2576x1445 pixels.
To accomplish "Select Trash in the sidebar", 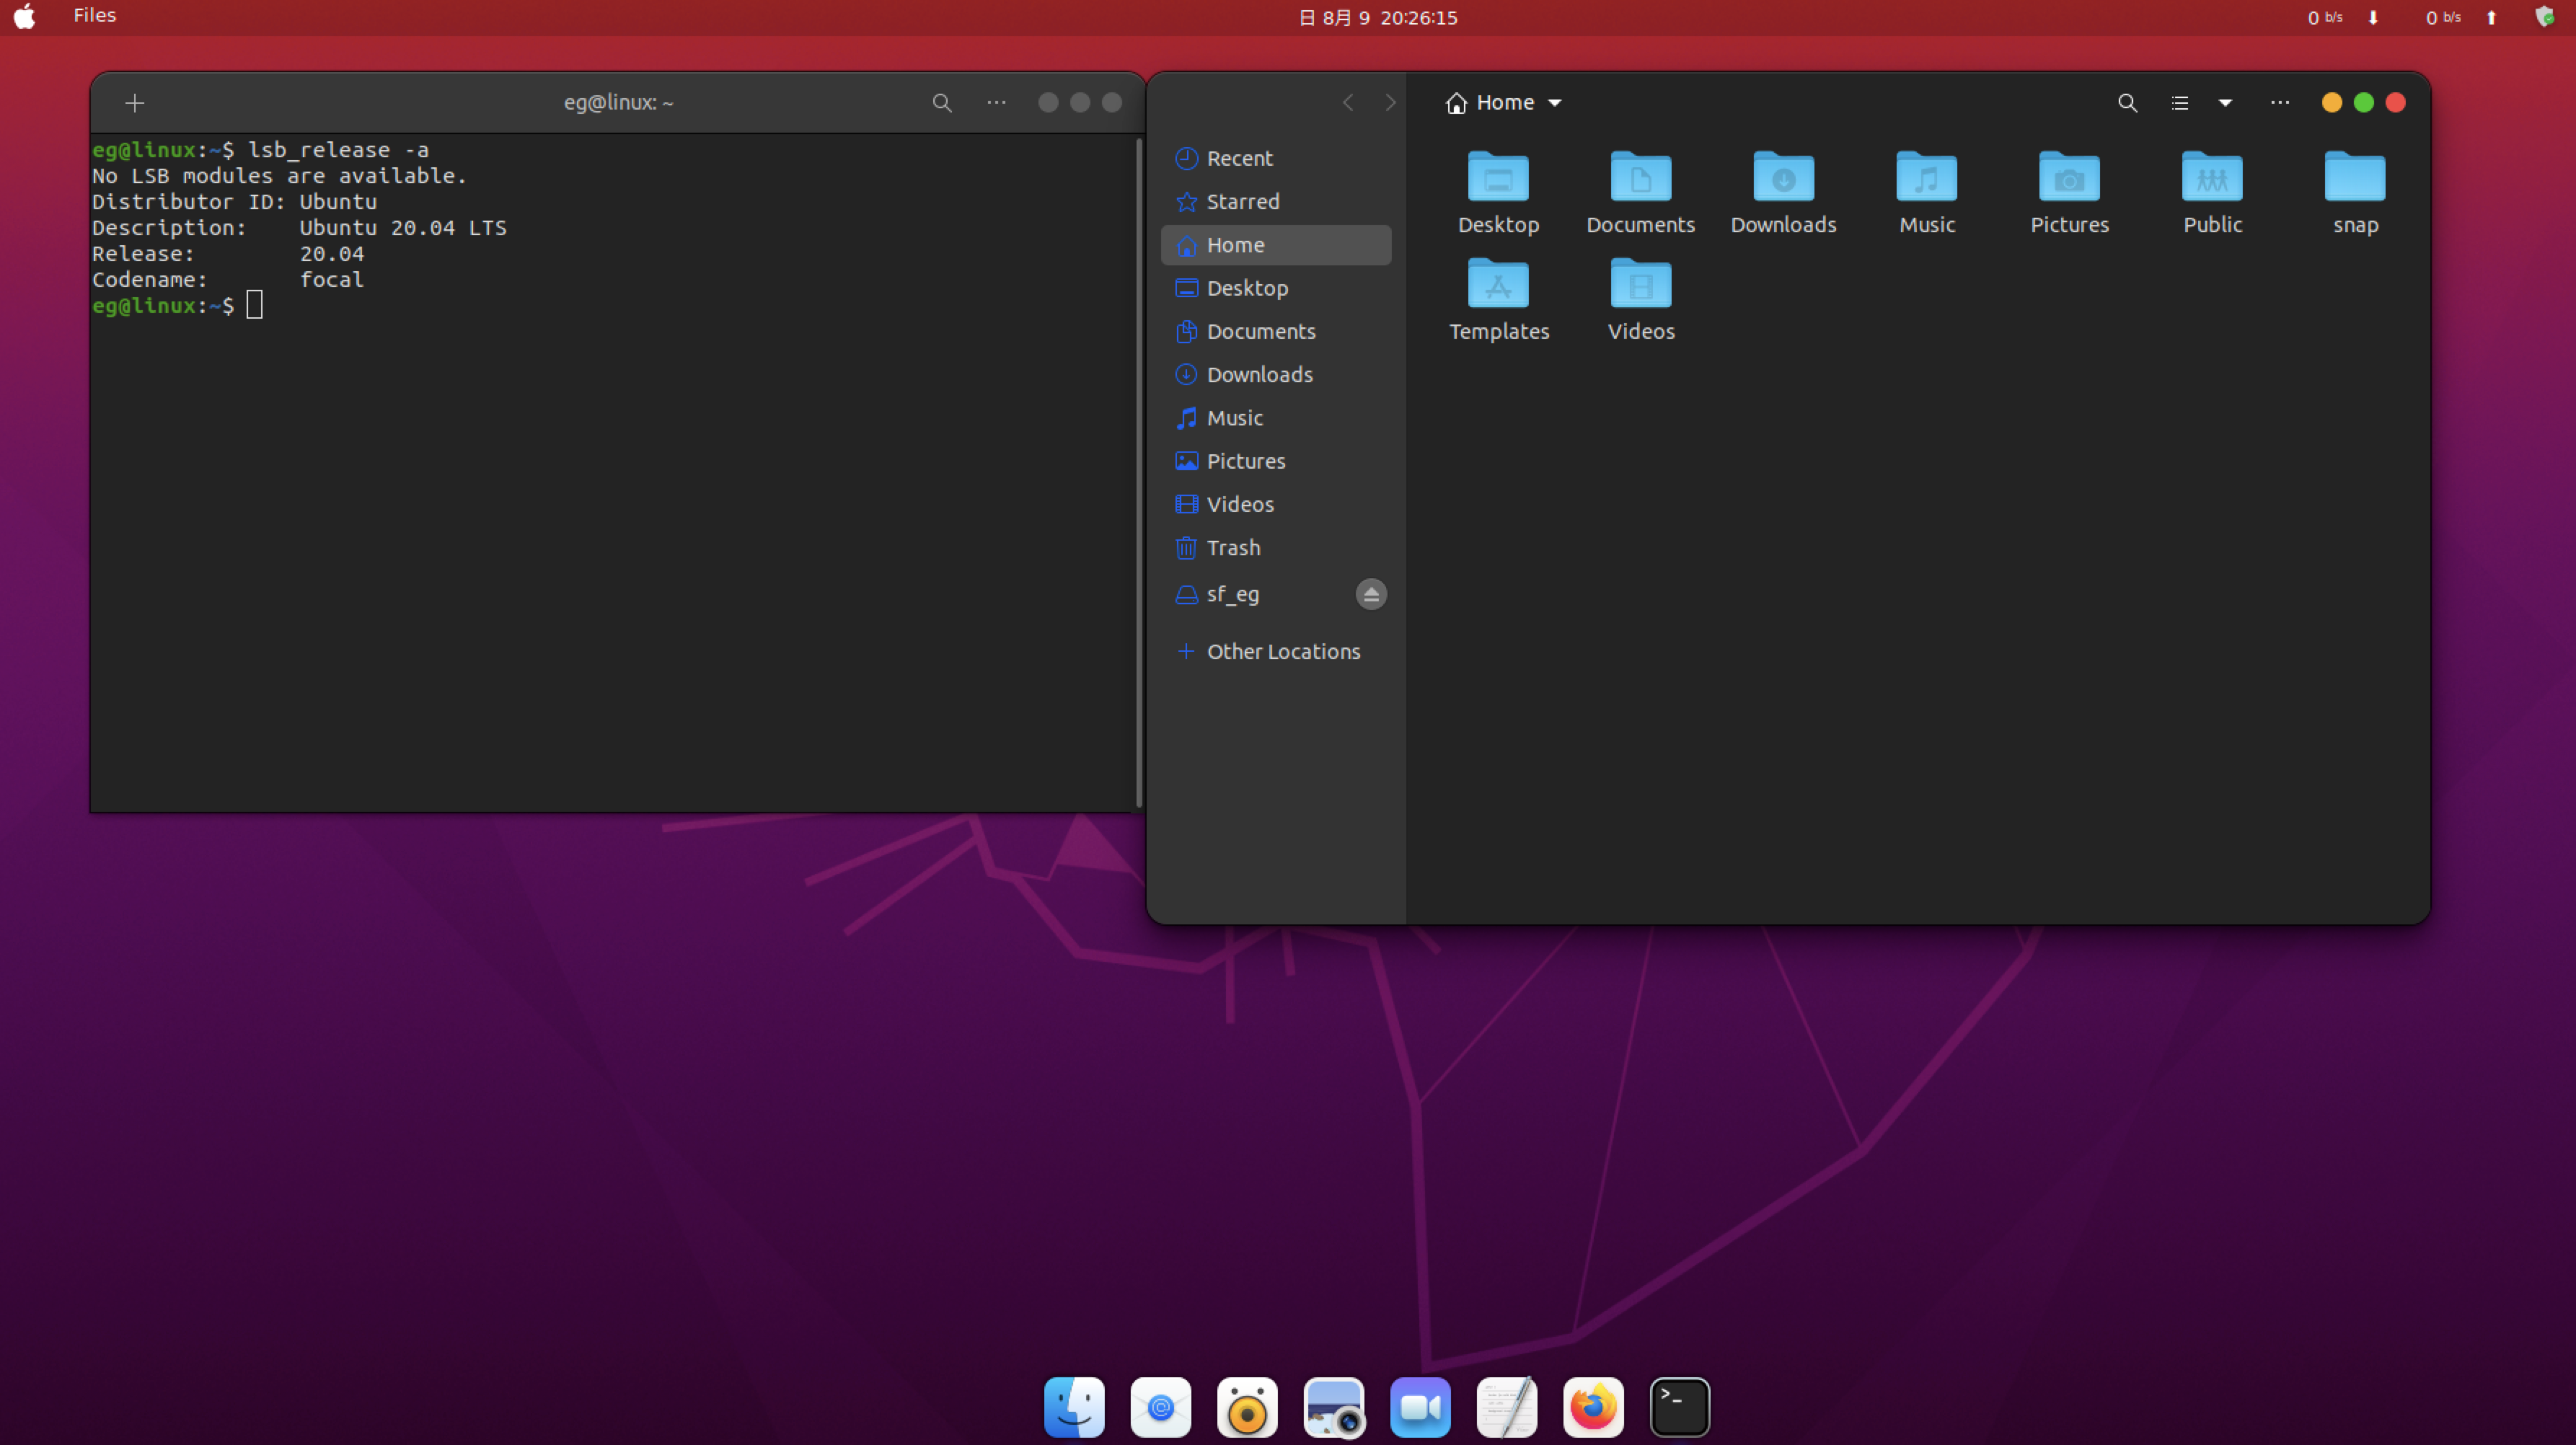I will [x=1232, y=547].
